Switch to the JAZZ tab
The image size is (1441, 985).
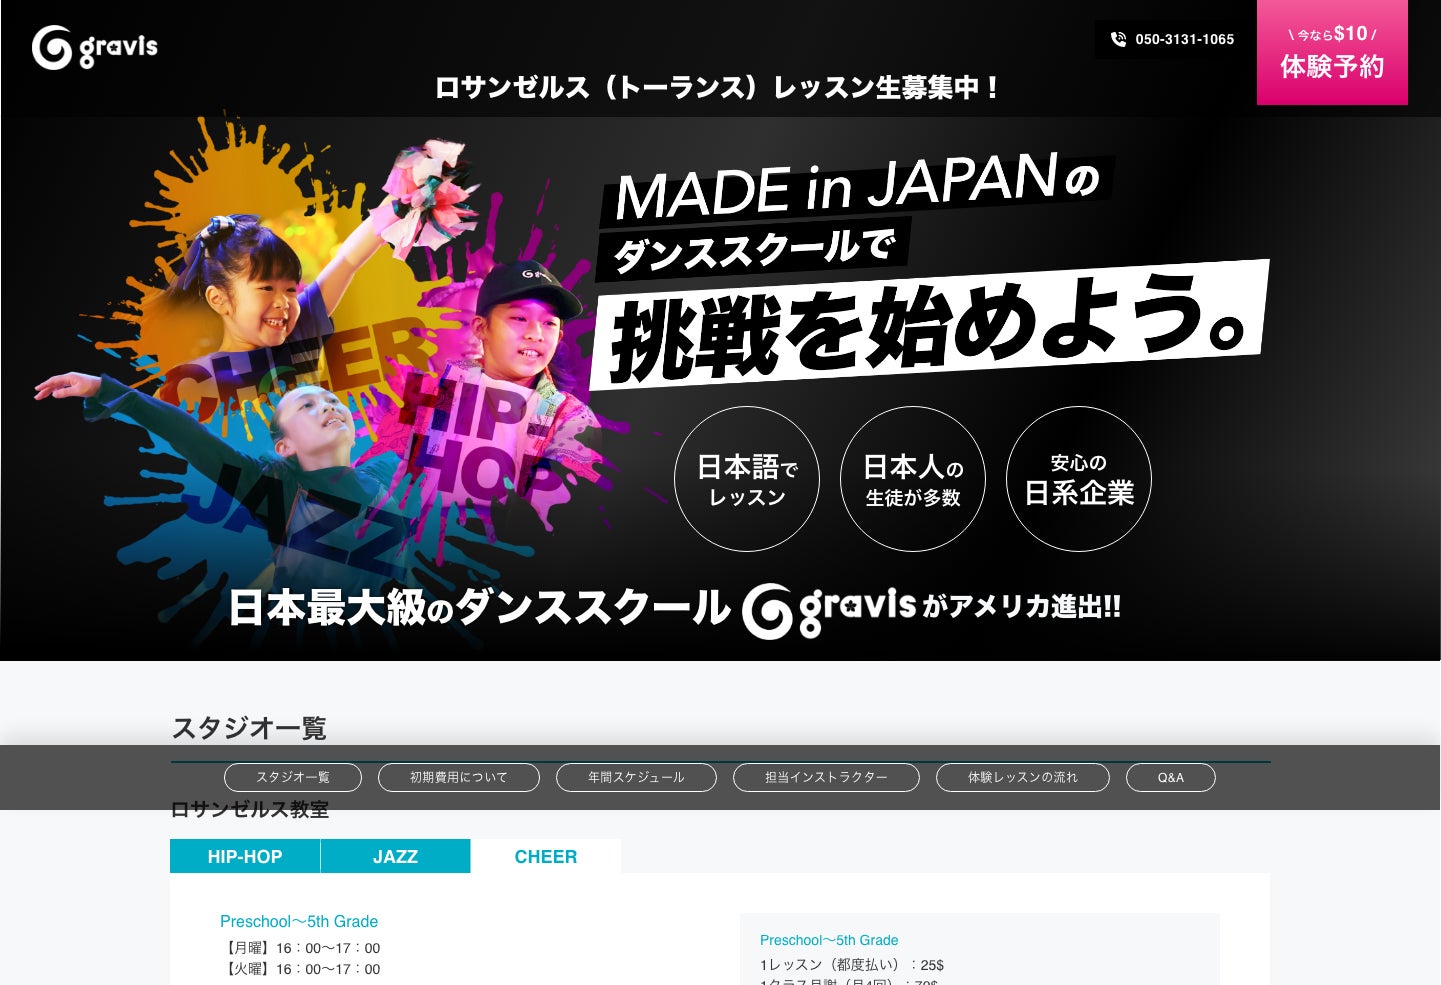[396, 856]
